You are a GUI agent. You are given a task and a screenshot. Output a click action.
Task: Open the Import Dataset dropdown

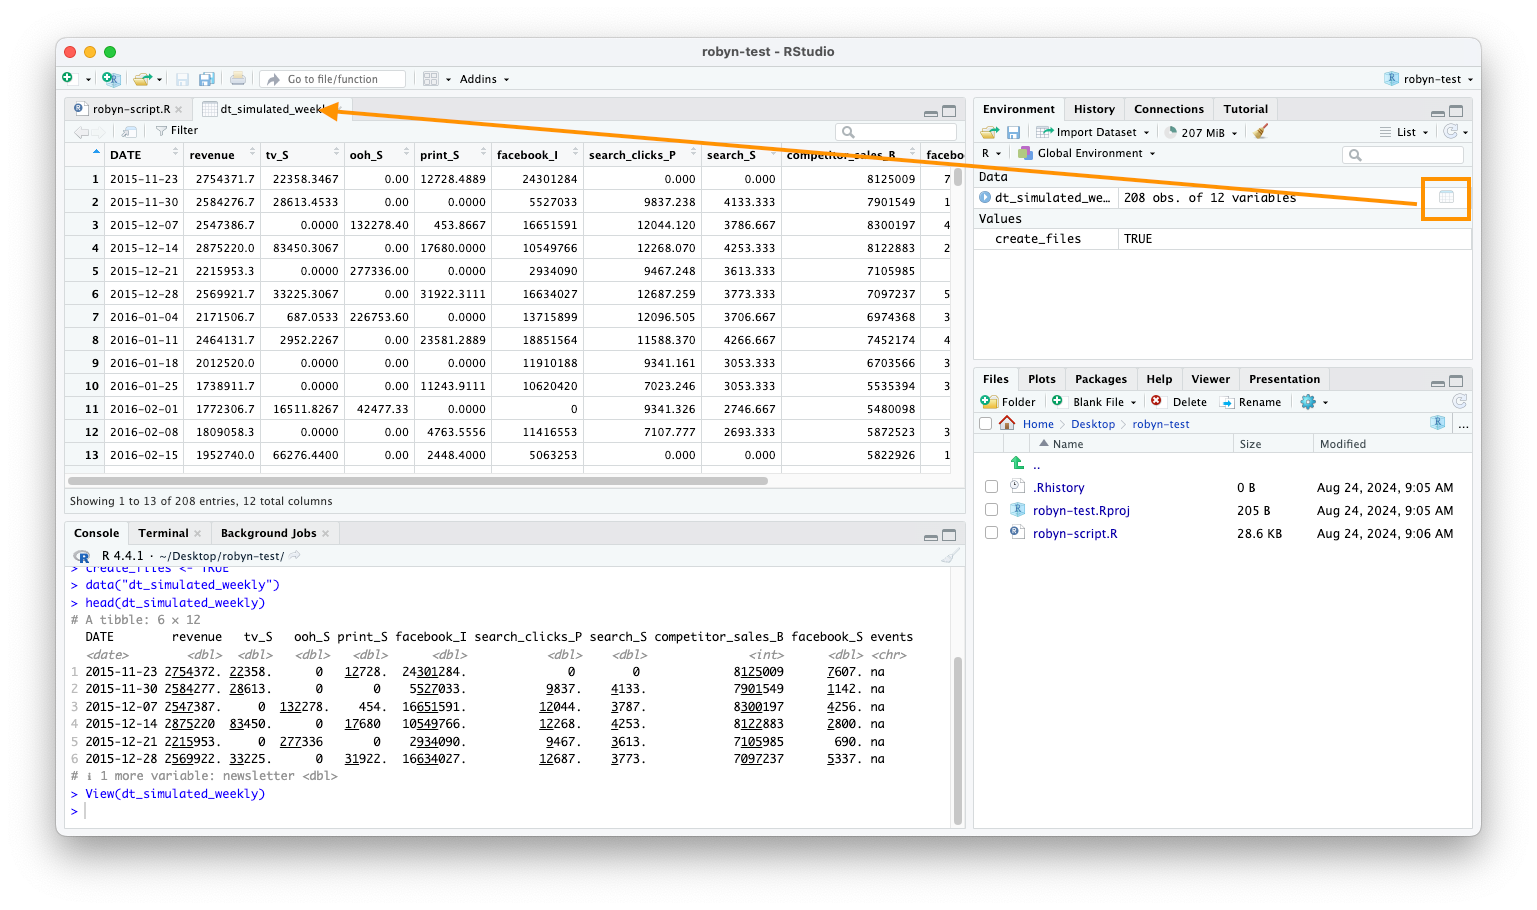pos(1093,131)
